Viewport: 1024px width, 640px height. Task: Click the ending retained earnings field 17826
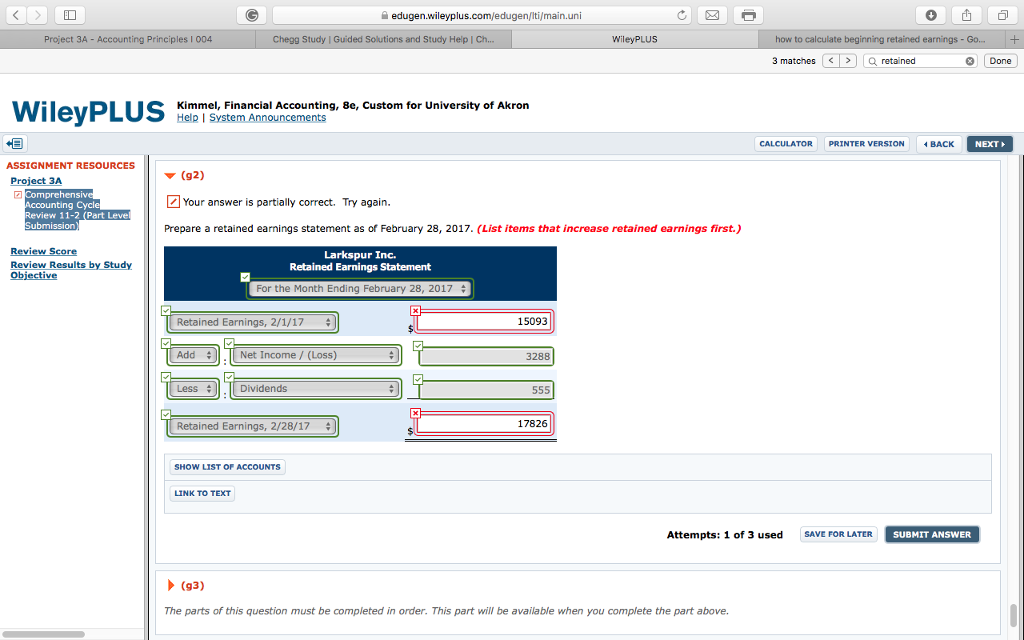485,424
